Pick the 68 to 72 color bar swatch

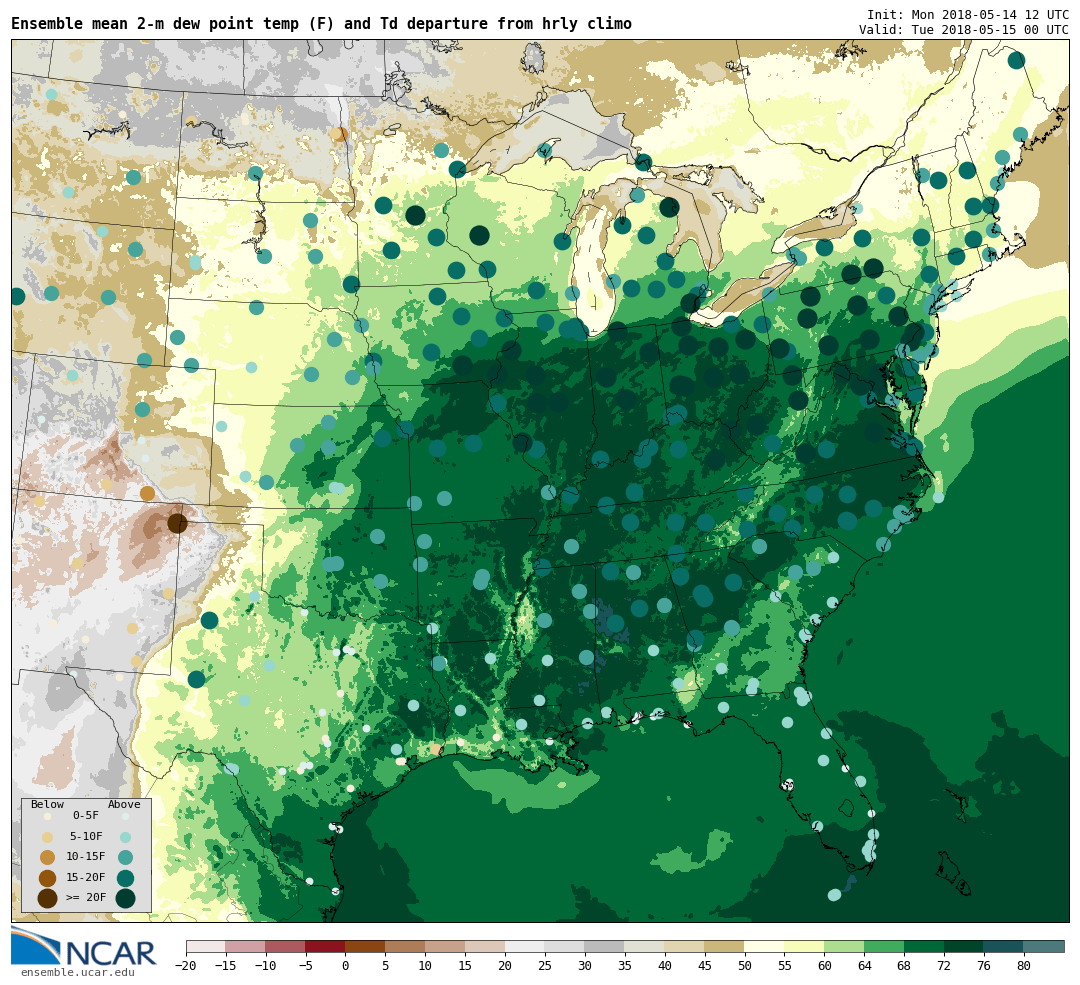tap(925, 946)
